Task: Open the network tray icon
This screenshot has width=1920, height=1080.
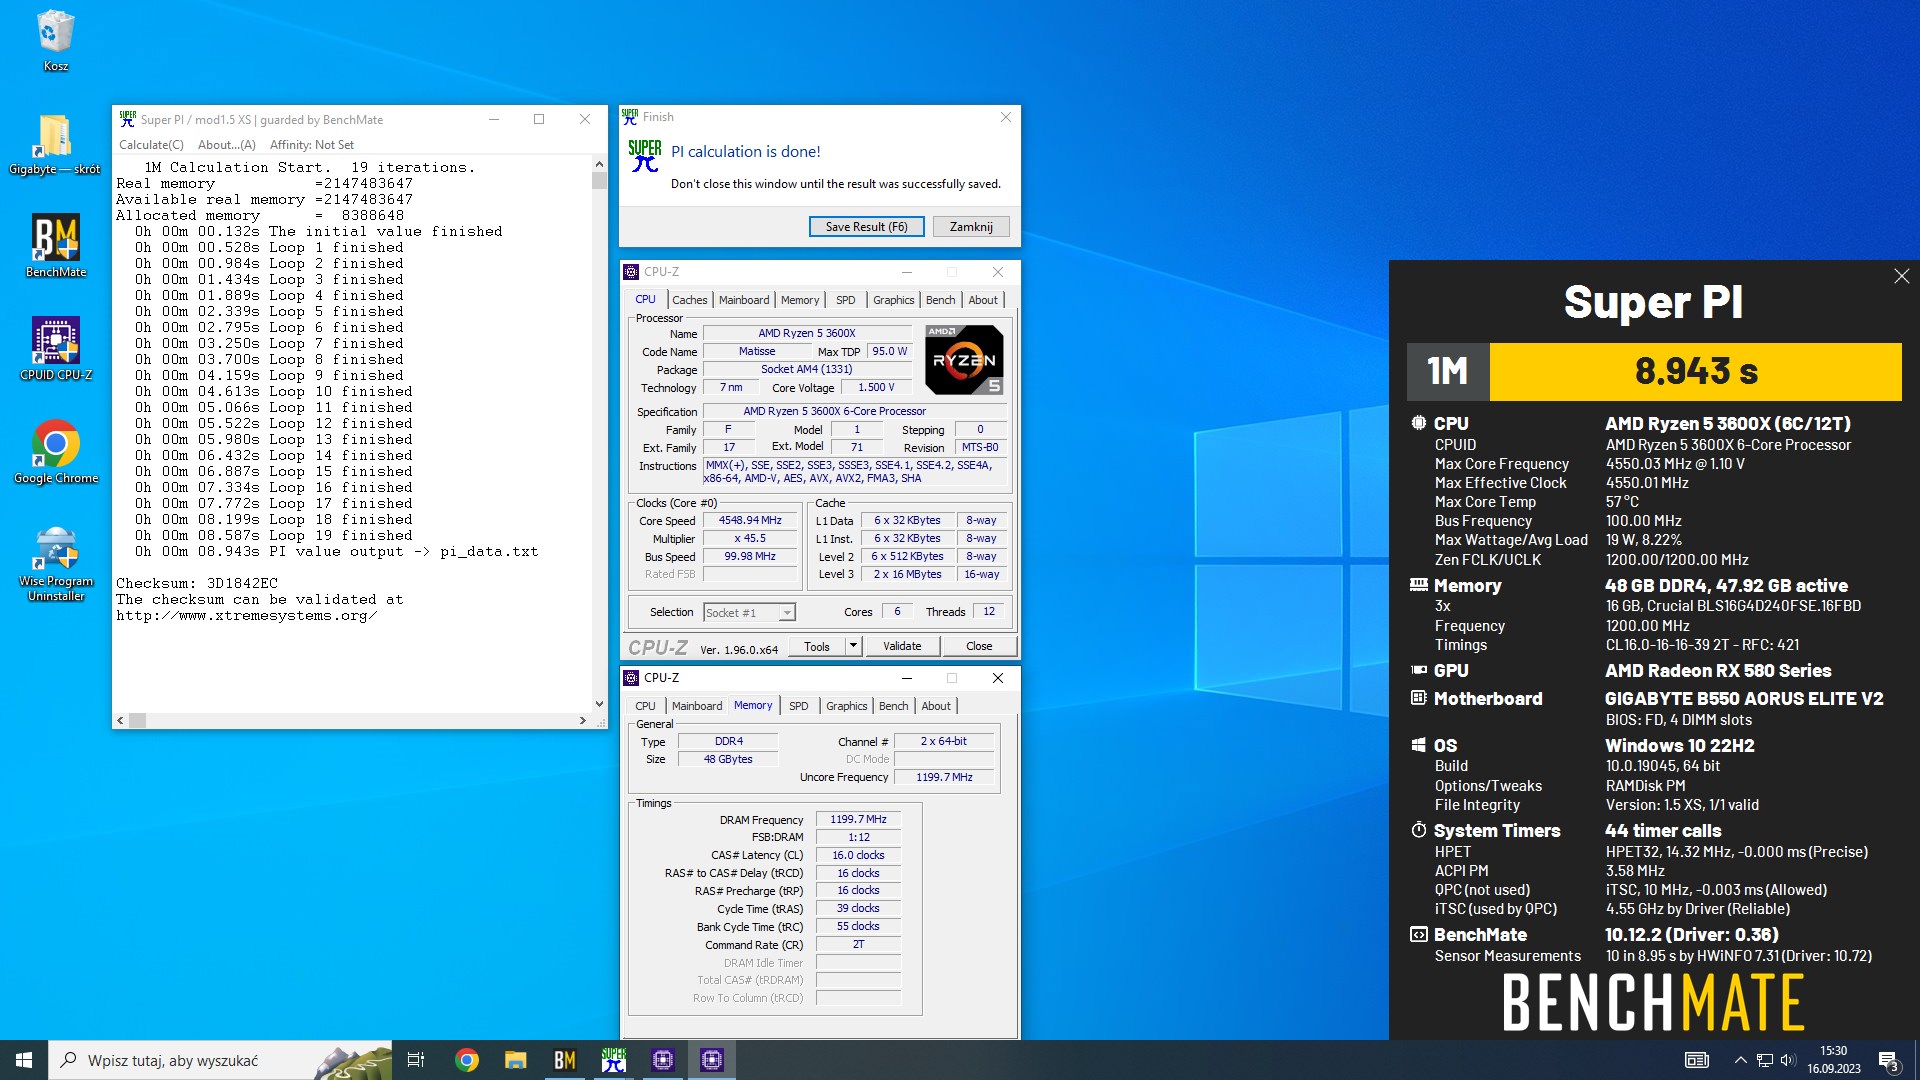Action: 1765,1060
